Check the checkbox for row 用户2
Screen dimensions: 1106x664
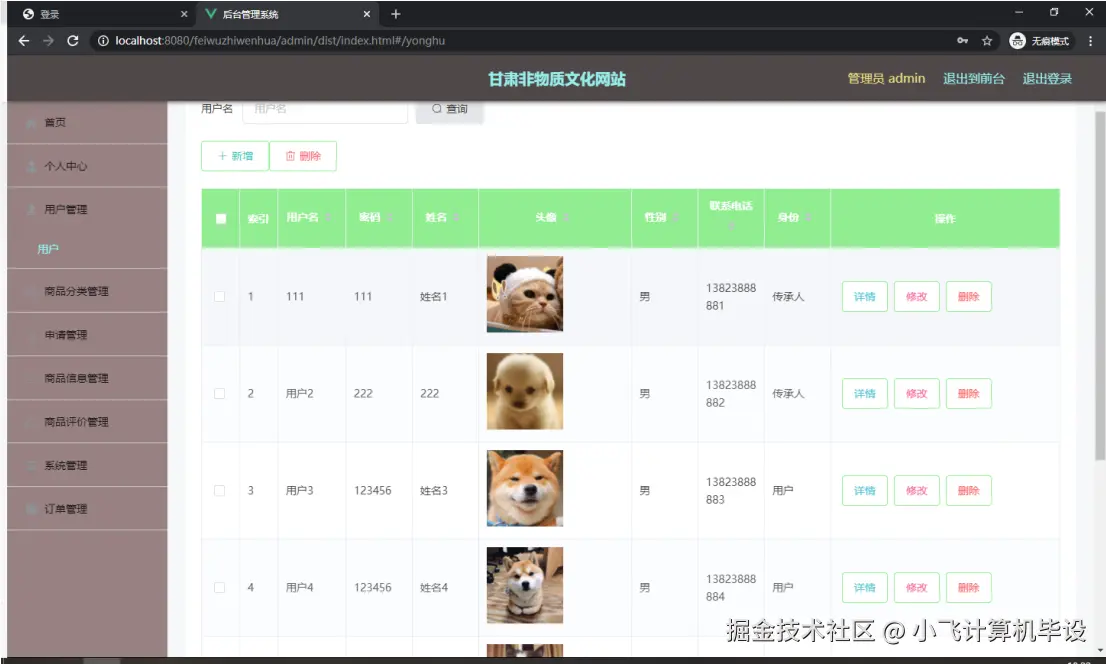[219, 393]
